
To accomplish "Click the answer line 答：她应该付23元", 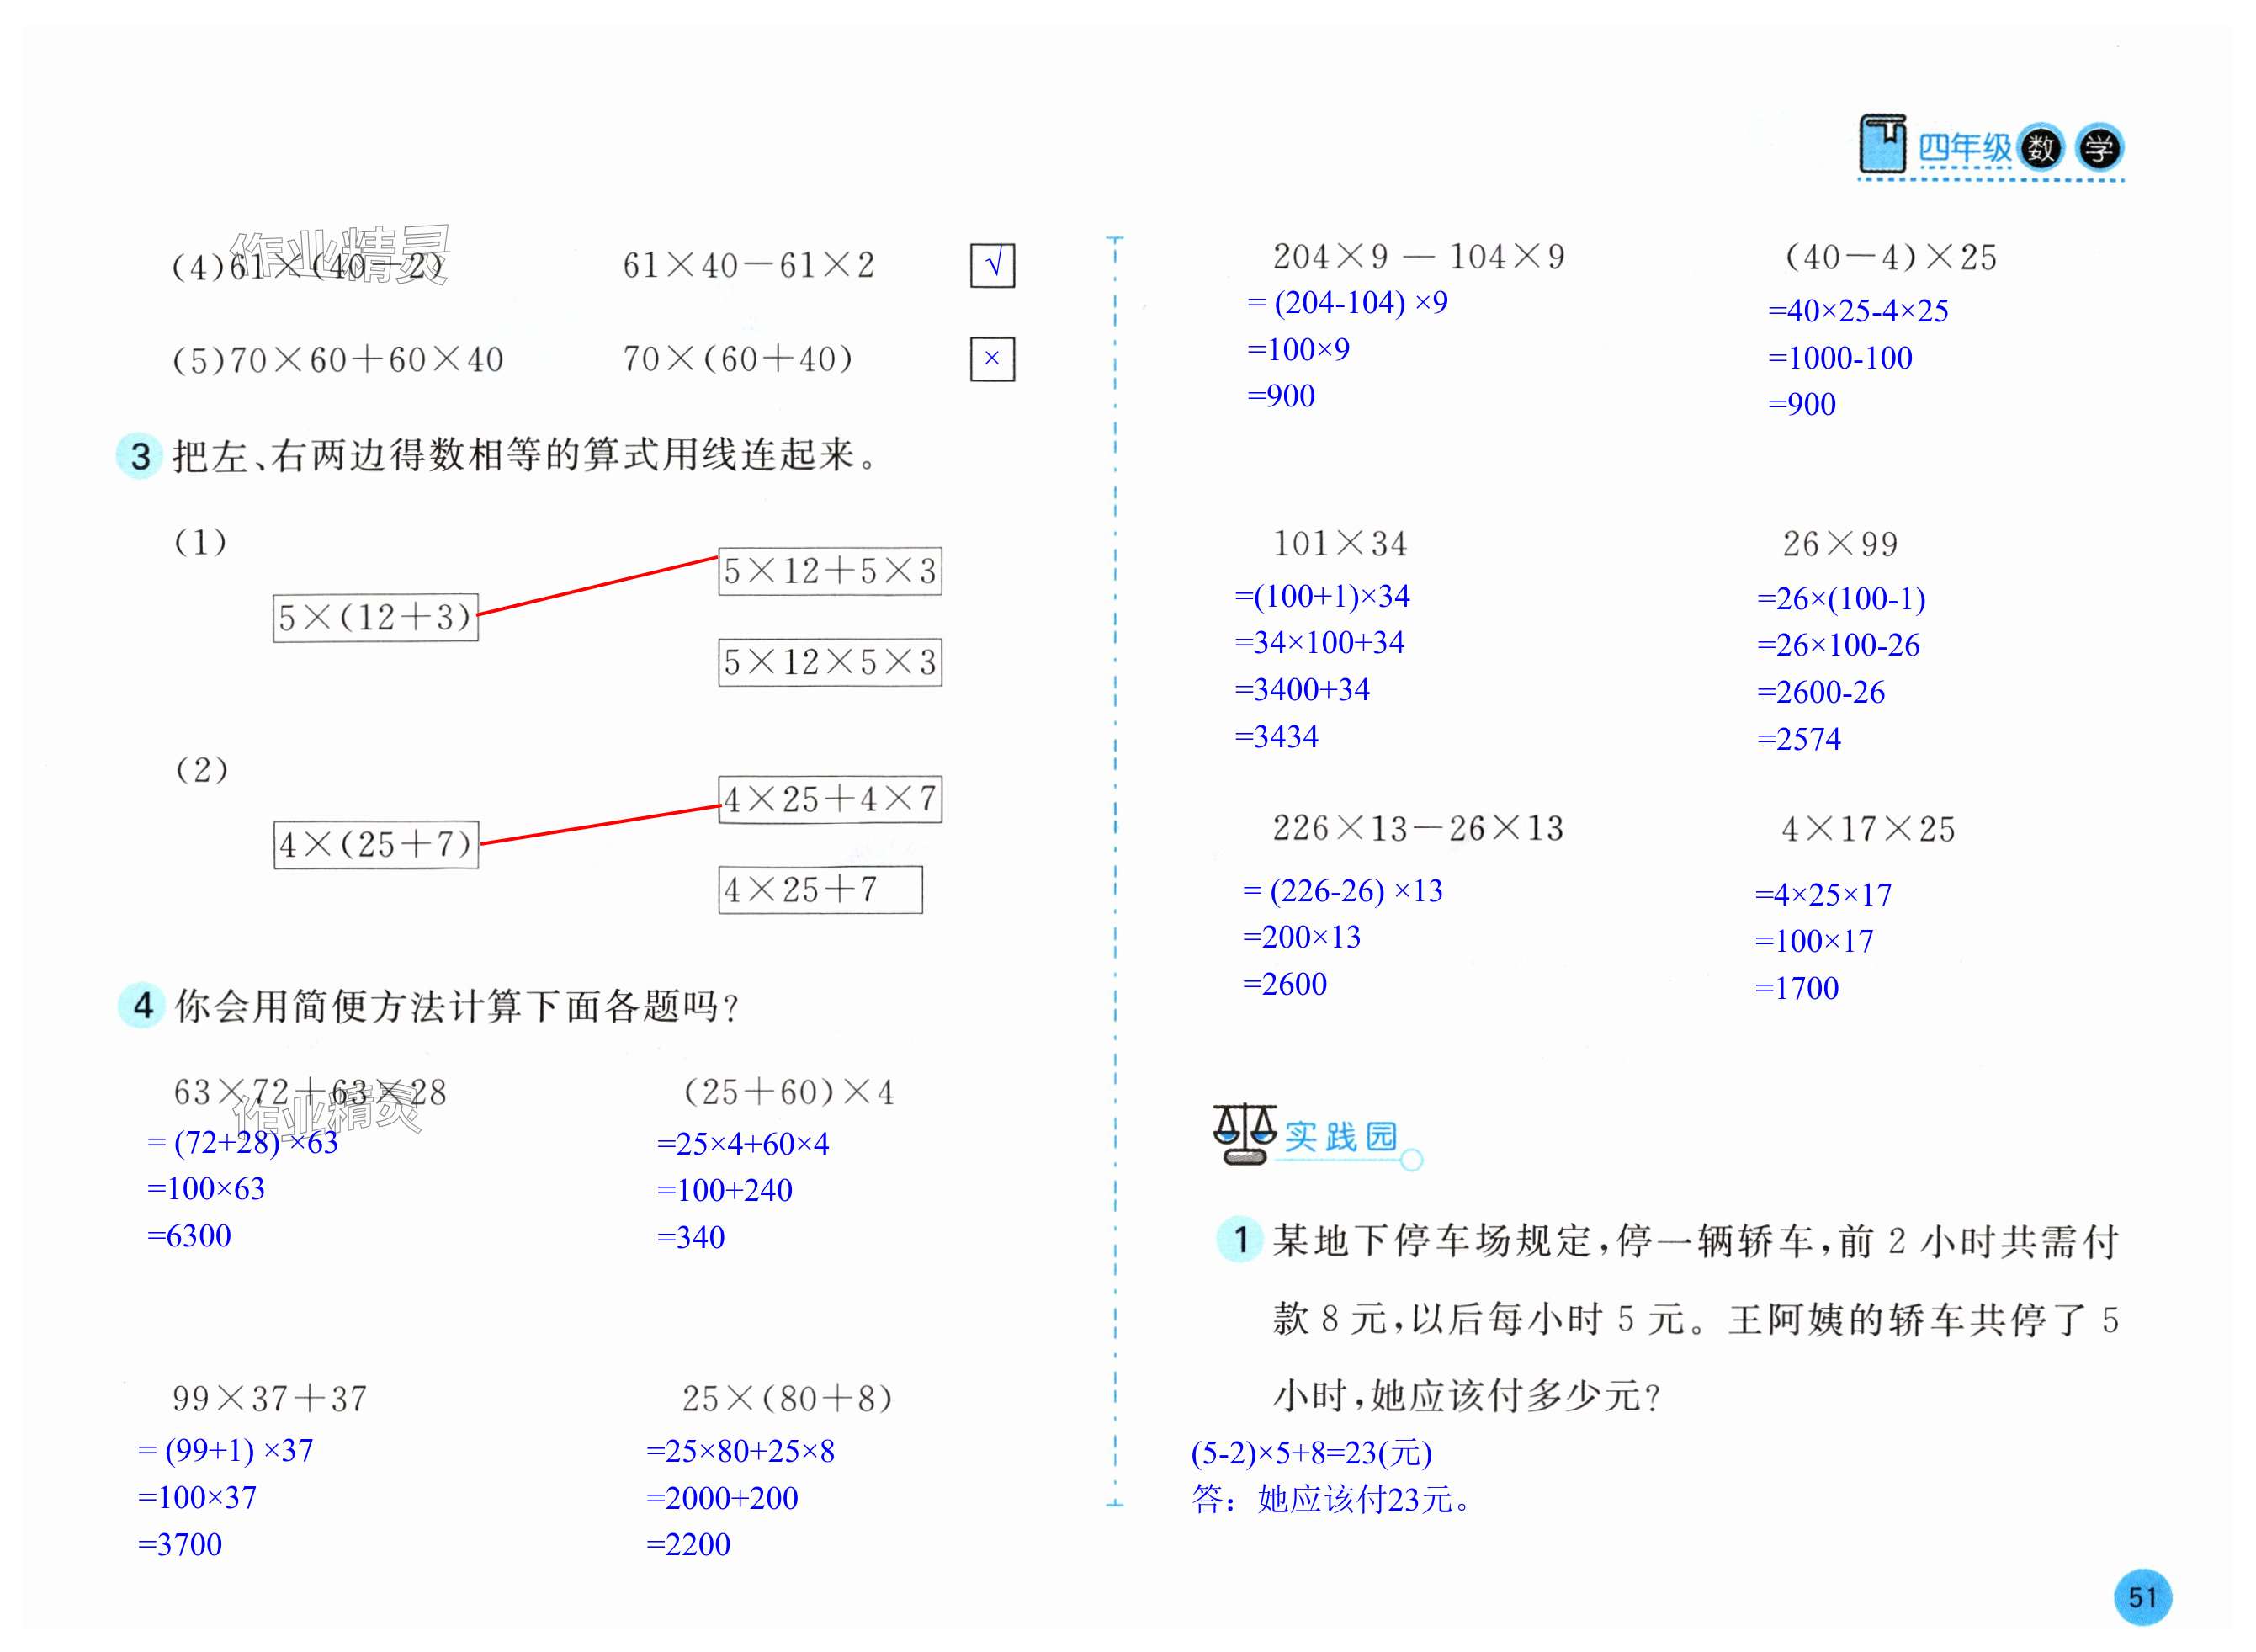I will 1330,1500.
